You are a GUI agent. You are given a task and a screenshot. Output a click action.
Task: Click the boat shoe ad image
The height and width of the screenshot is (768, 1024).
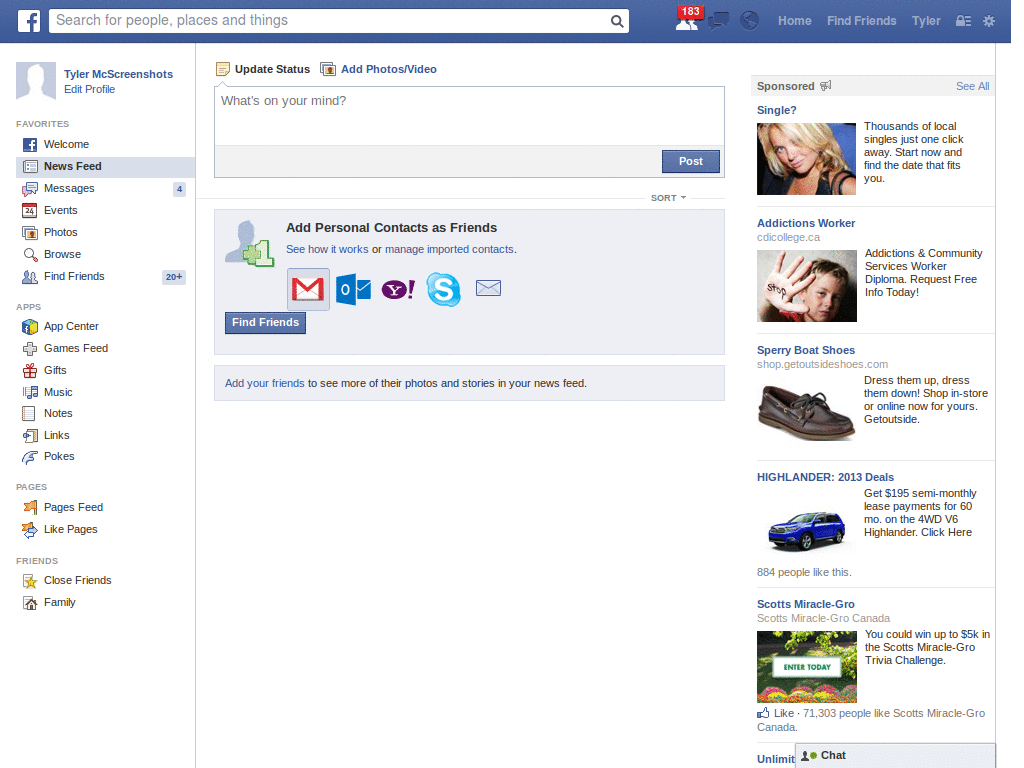807,413
